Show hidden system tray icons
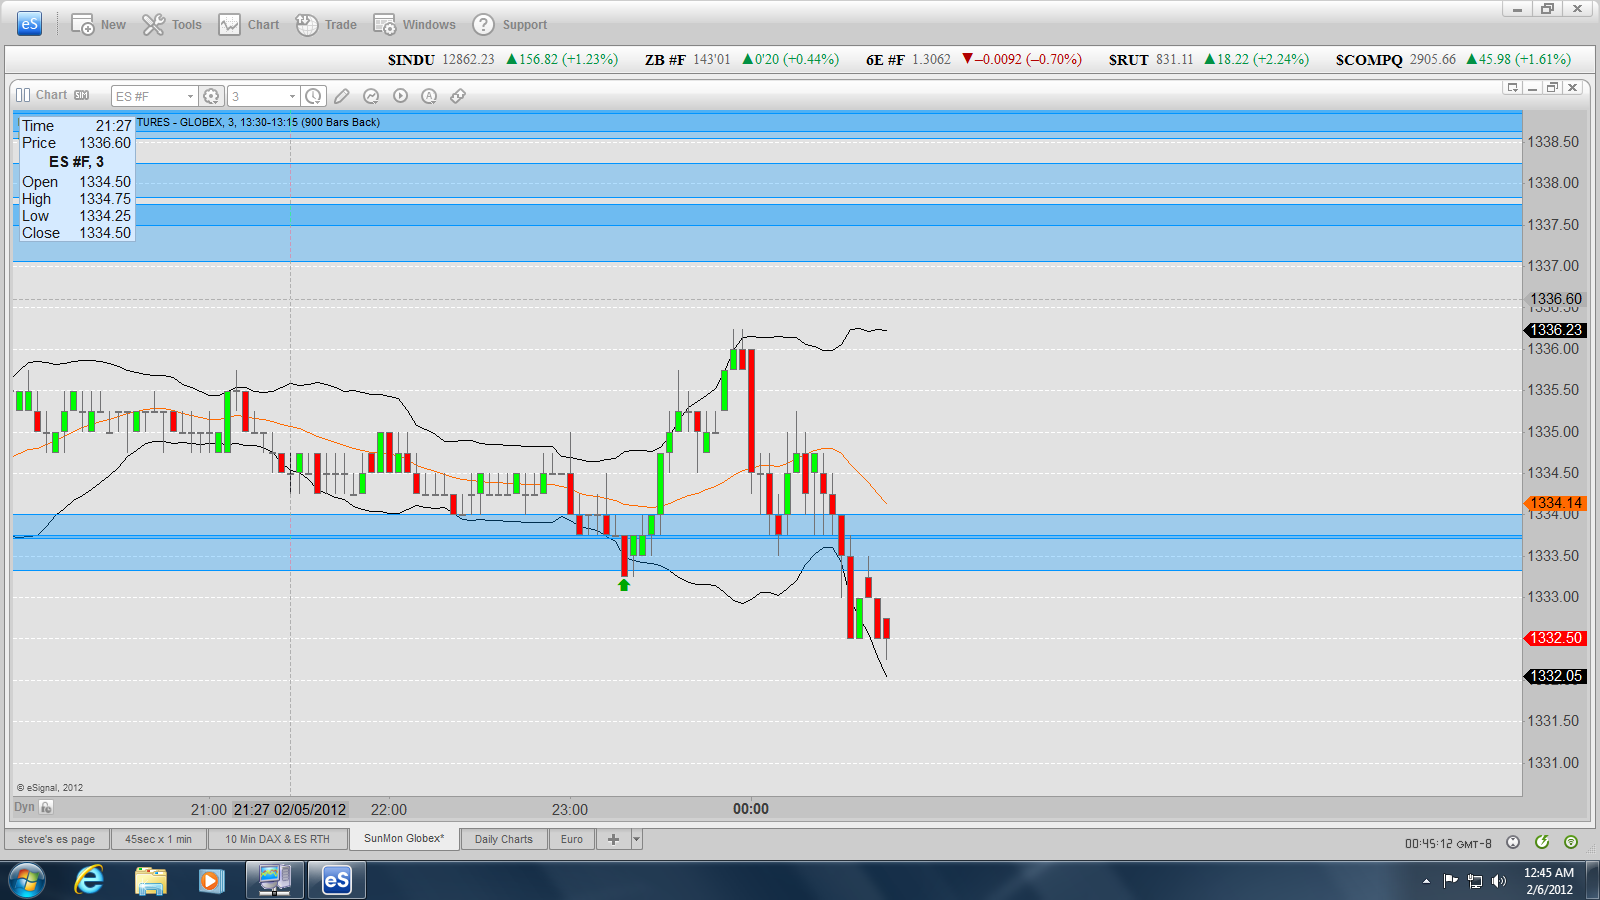1600x900 pixels. click(x=1426, y=881)
